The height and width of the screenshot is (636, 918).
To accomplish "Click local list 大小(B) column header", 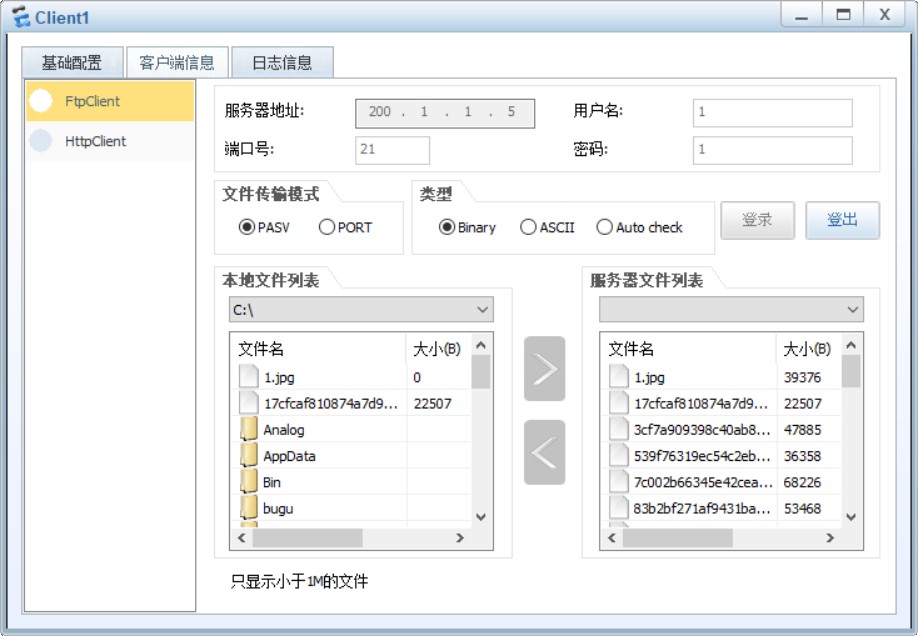I will pyautogui.click(x=439, y=349).
